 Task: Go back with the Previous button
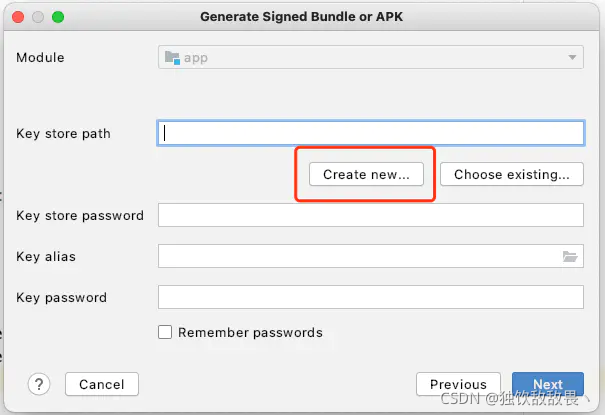tap(458, 384)
